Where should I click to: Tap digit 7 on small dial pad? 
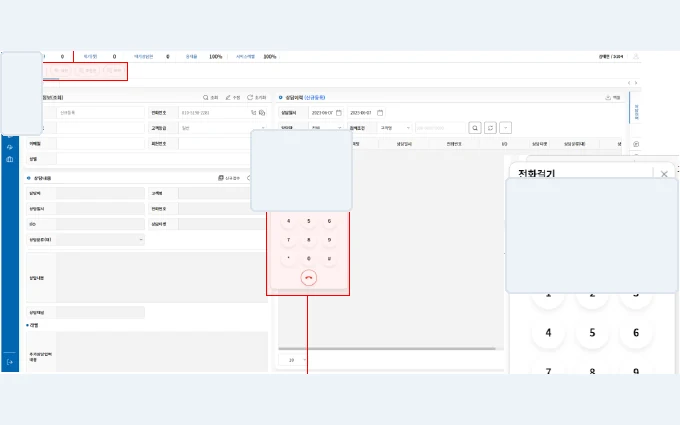pos(288,240)
